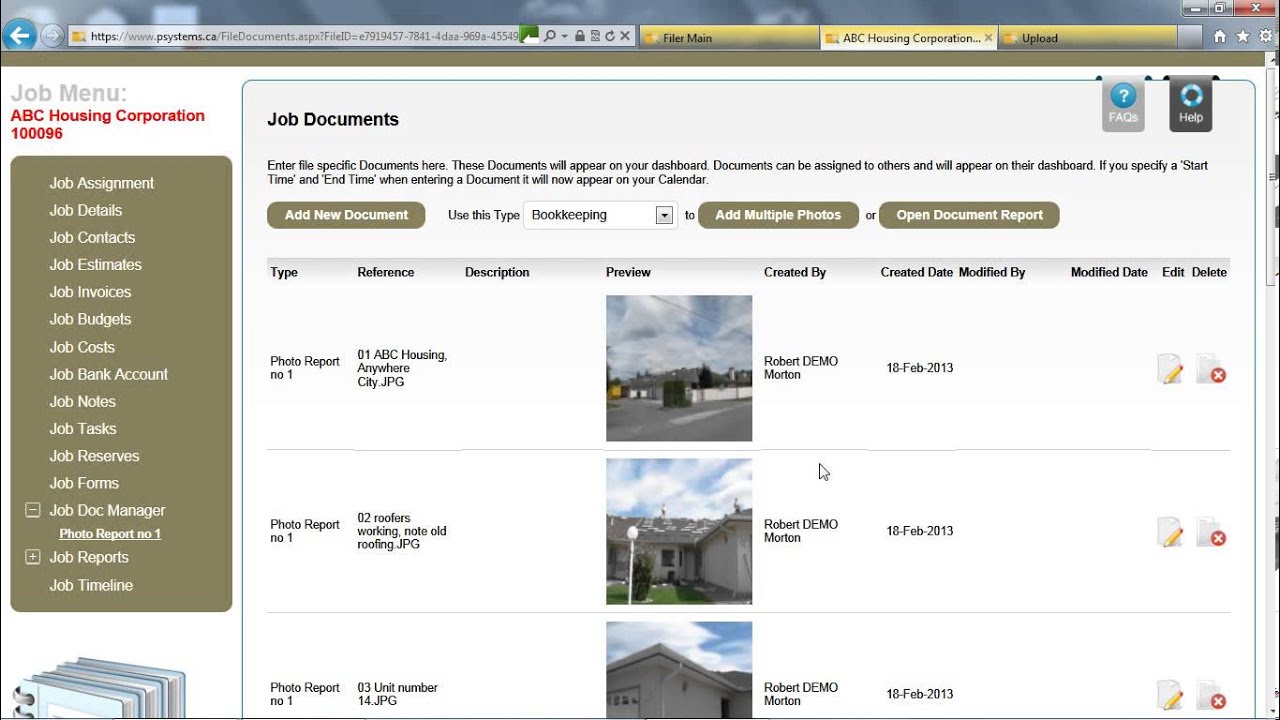Screen dimensions: 1280x720
Task: Open the 'Photo Report no 1' sublink
Action: (x=110, y=534)
